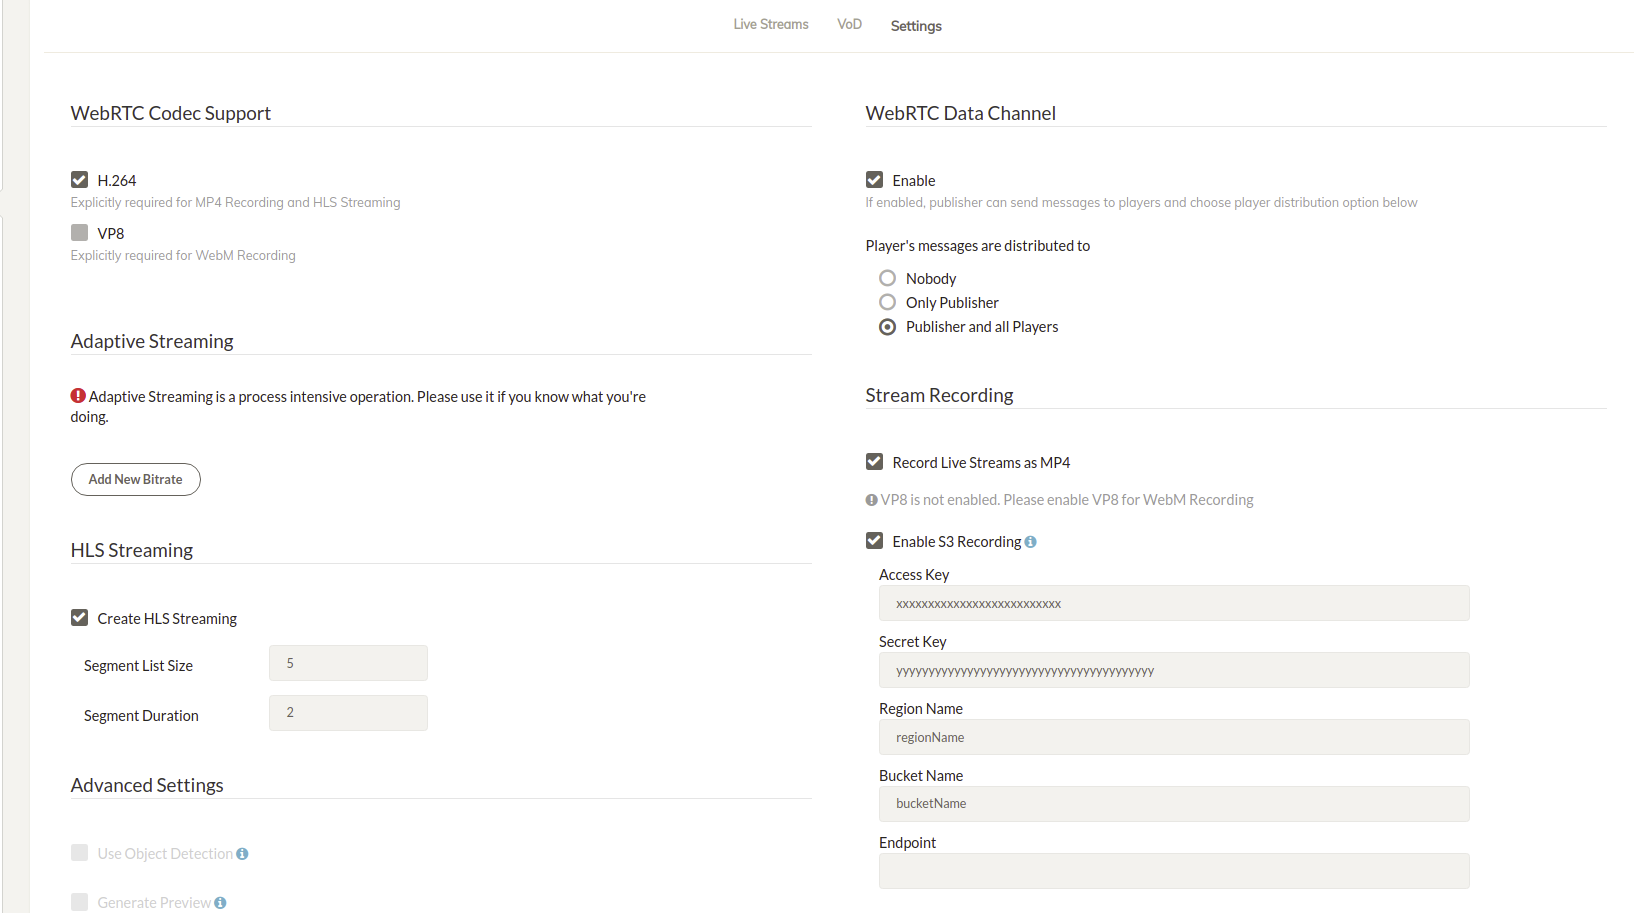This screenshot has width=1640, height=913.
Task: Check the Generate Preview checkbox
Action: click(x=79, y=902)
